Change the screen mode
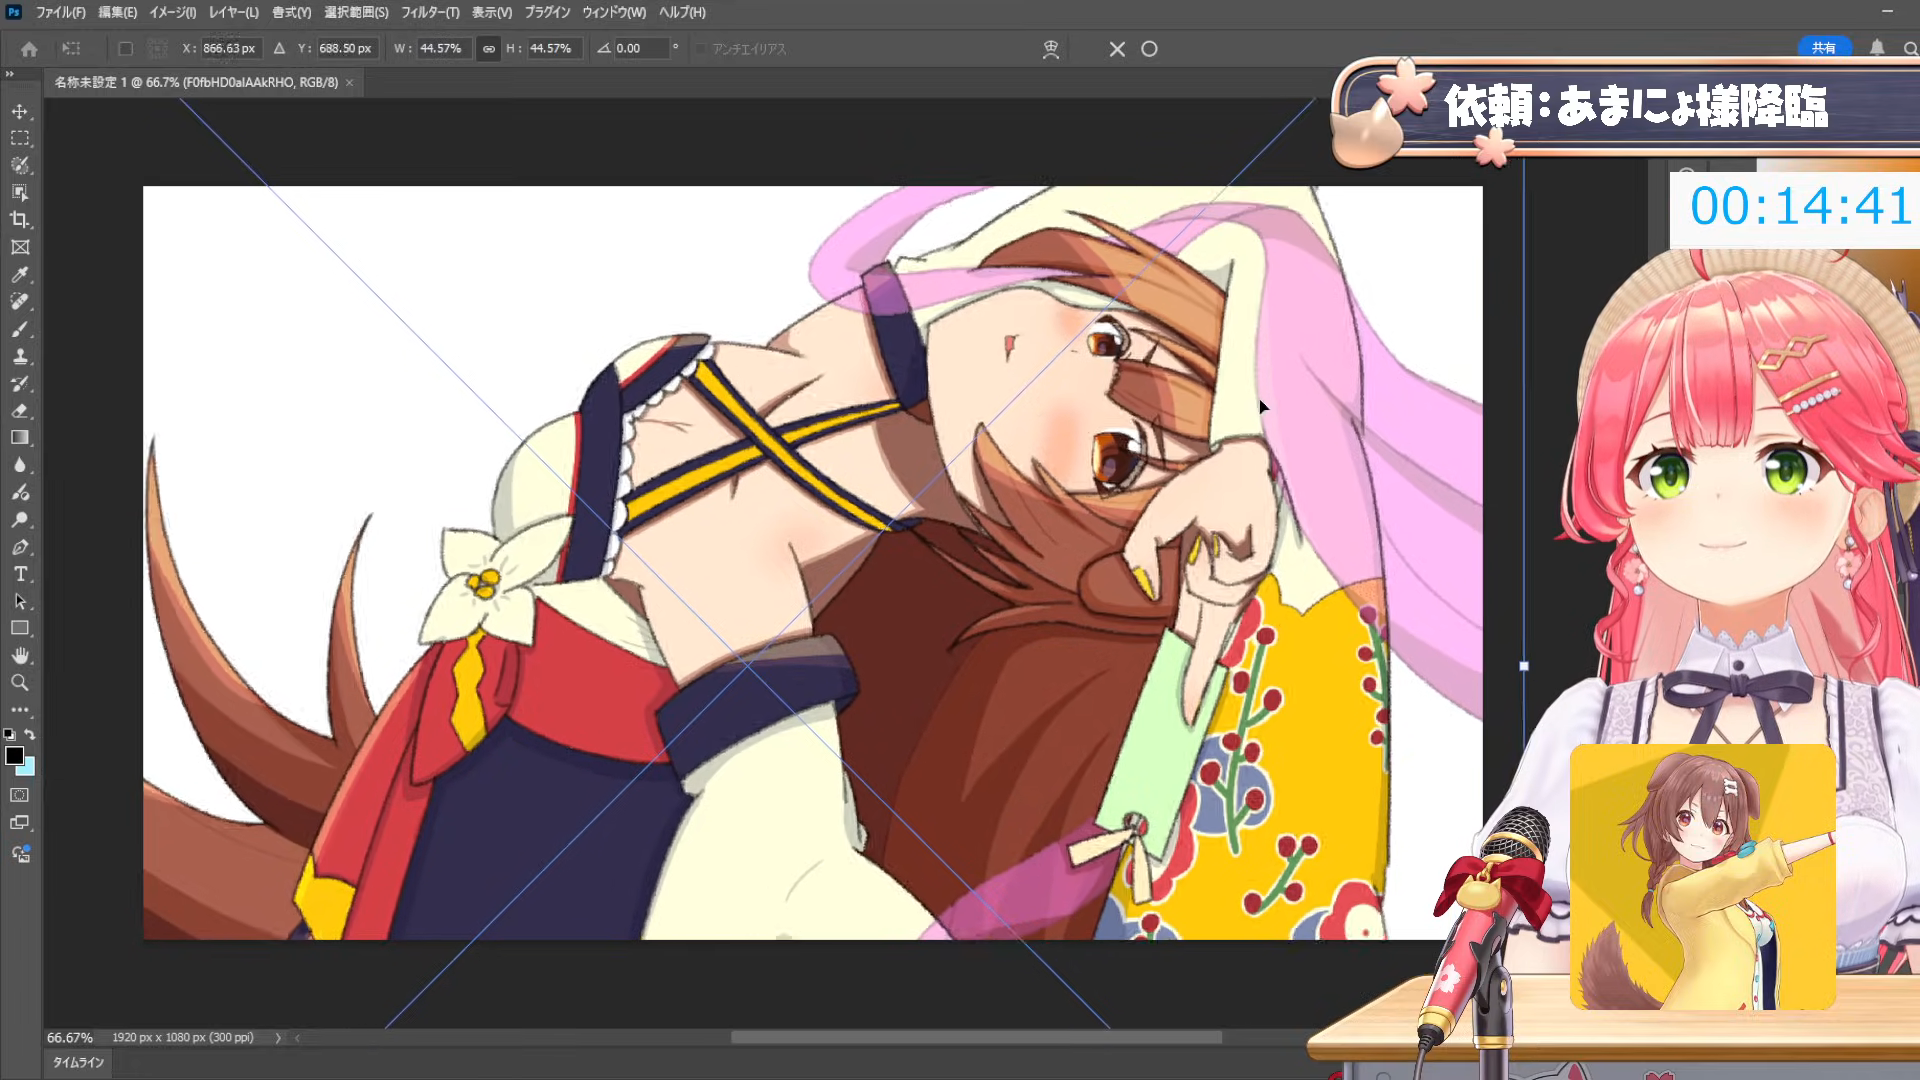 (20, 823)
